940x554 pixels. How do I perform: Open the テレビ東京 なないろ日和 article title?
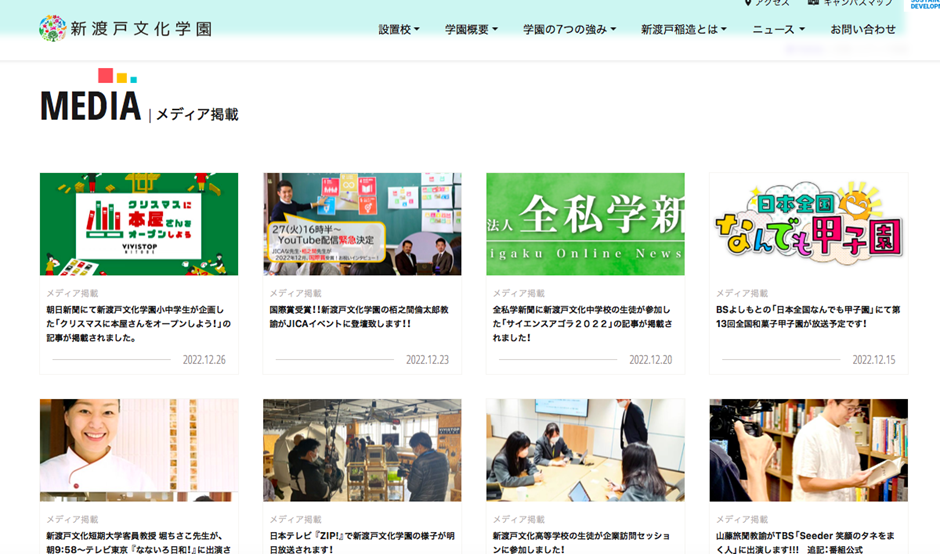(138, 542)
